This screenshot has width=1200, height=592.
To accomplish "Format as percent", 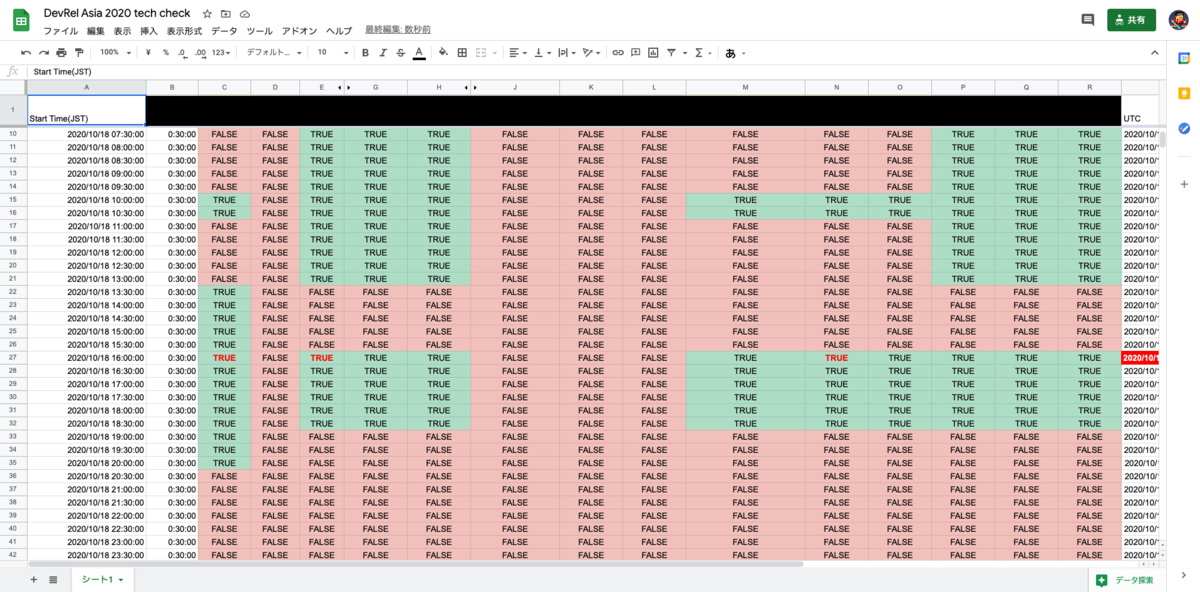I will click(165, 52).
